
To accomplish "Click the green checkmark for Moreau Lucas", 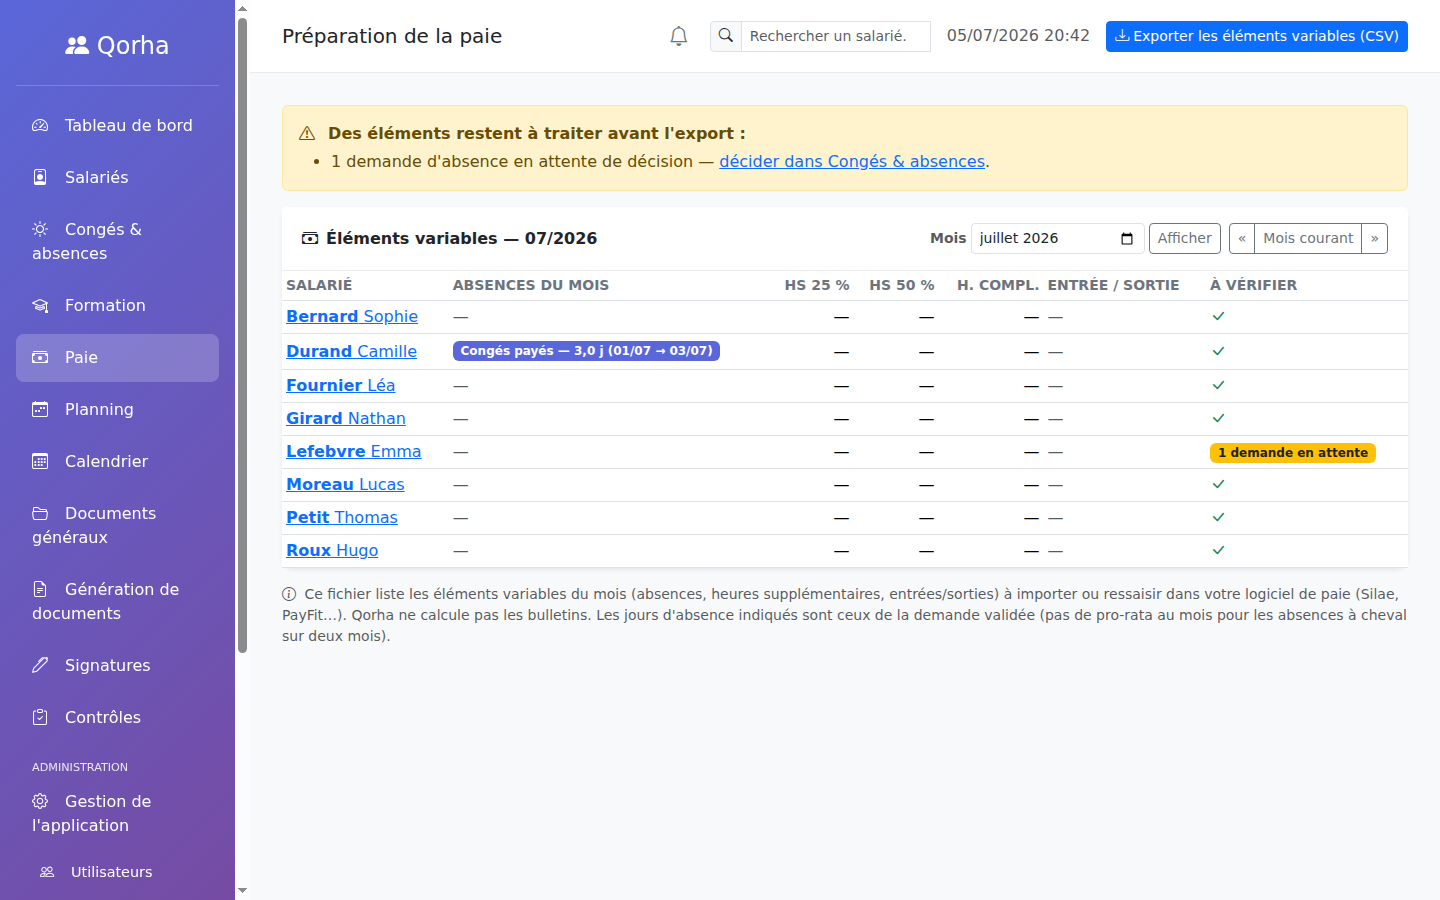I will (x=1218, y=484).
